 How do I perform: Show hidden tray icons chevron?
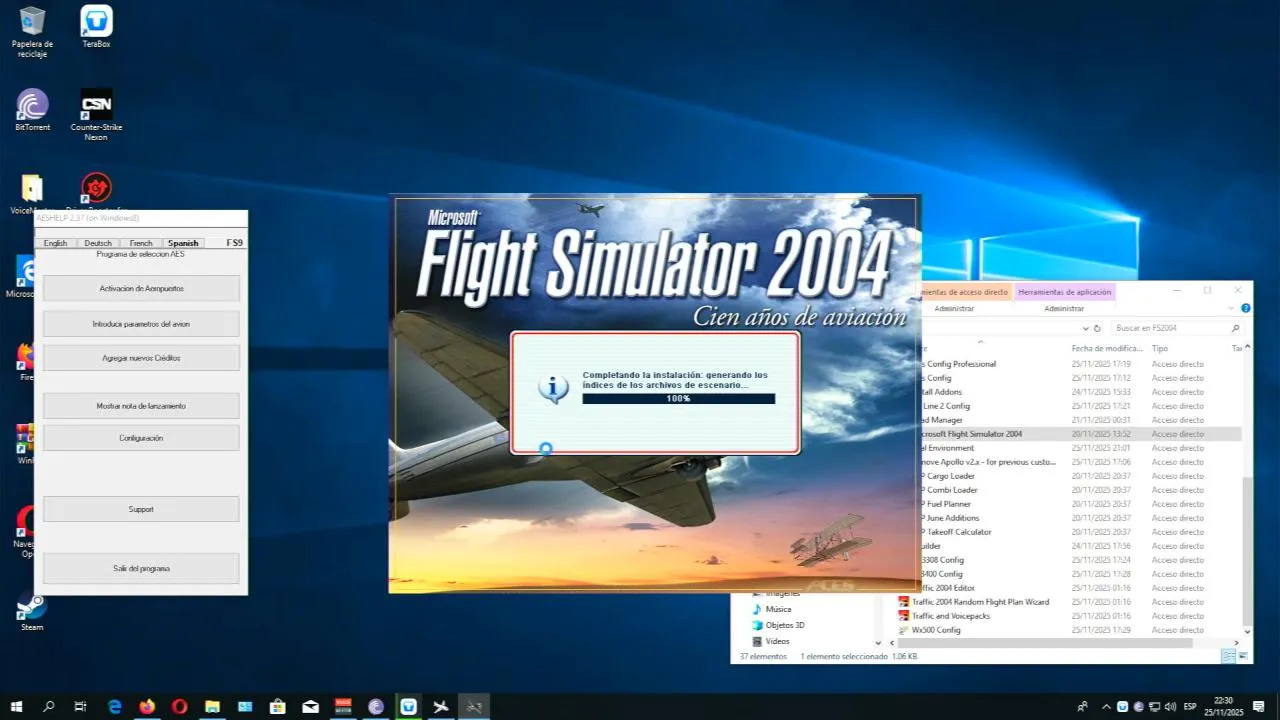click(x=1105, y=706)
